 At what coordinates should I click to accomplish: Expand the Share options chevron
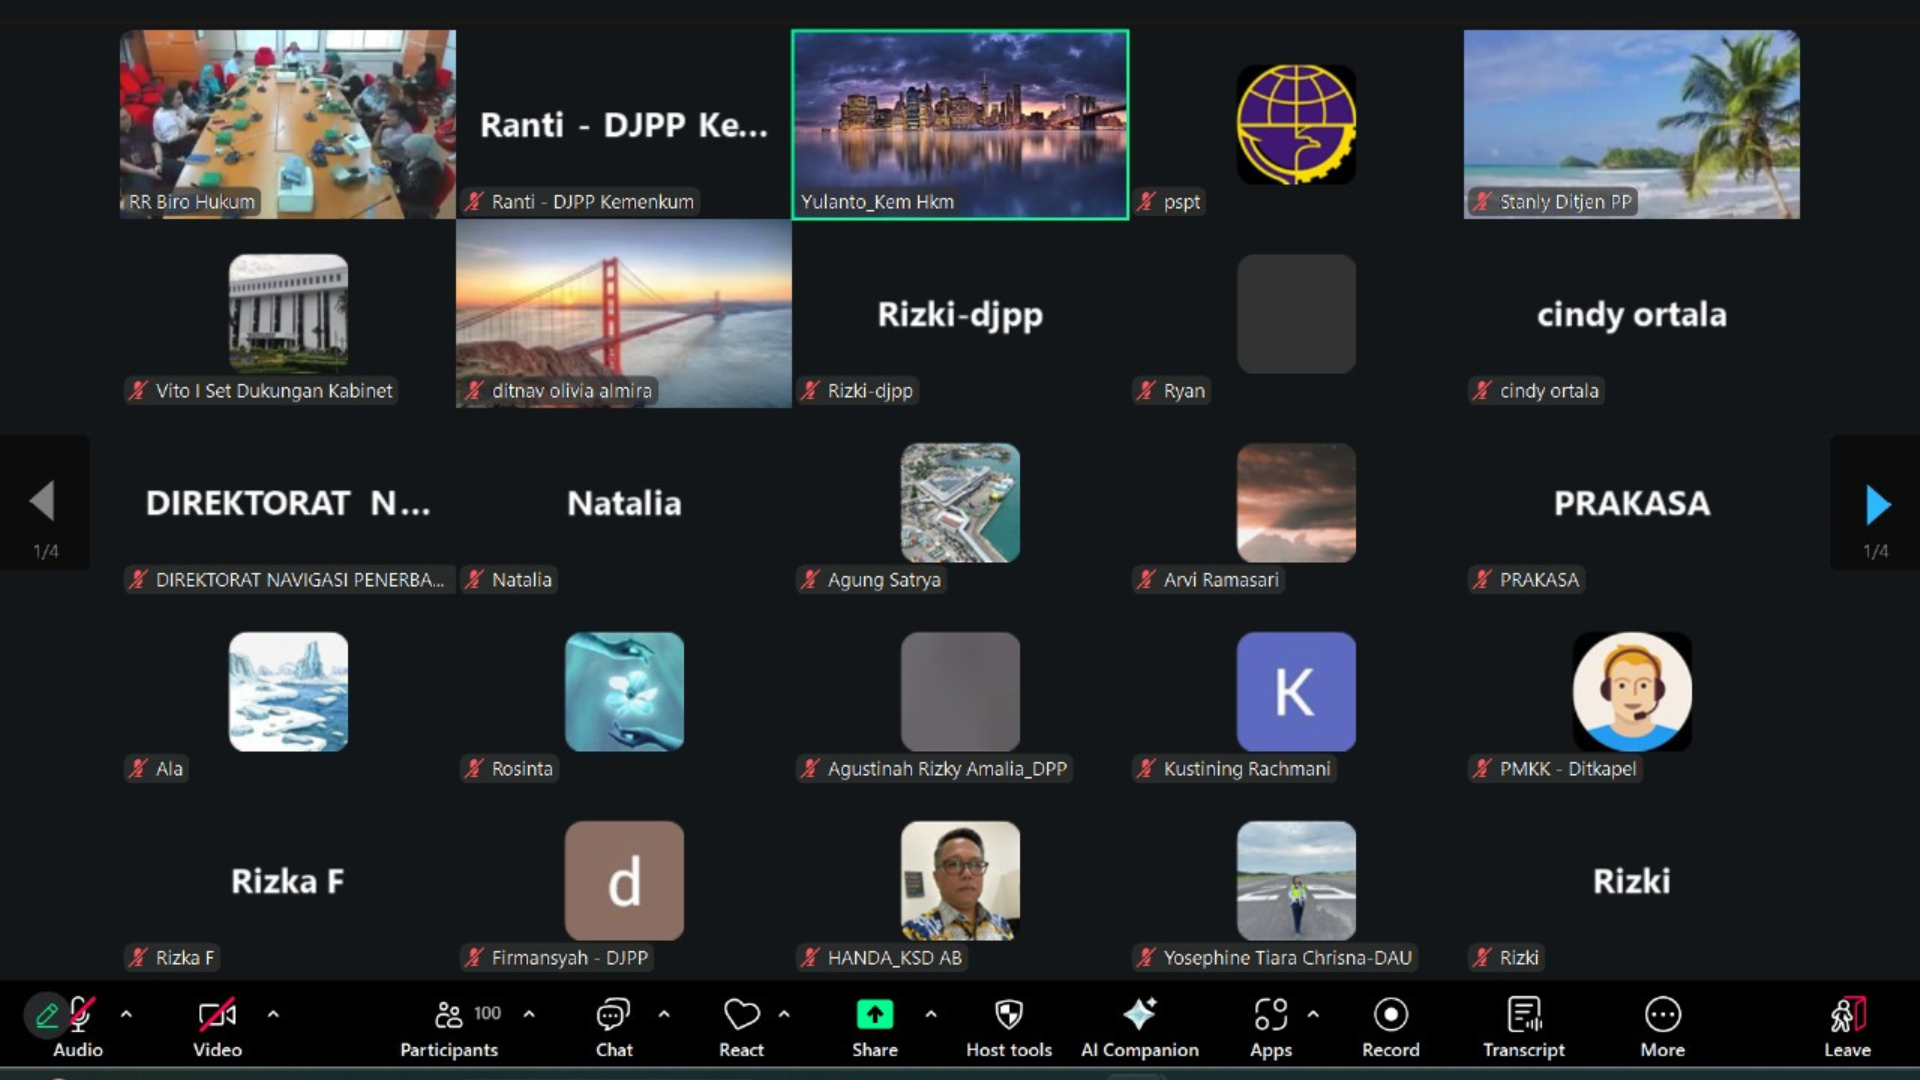(931, 1014)
